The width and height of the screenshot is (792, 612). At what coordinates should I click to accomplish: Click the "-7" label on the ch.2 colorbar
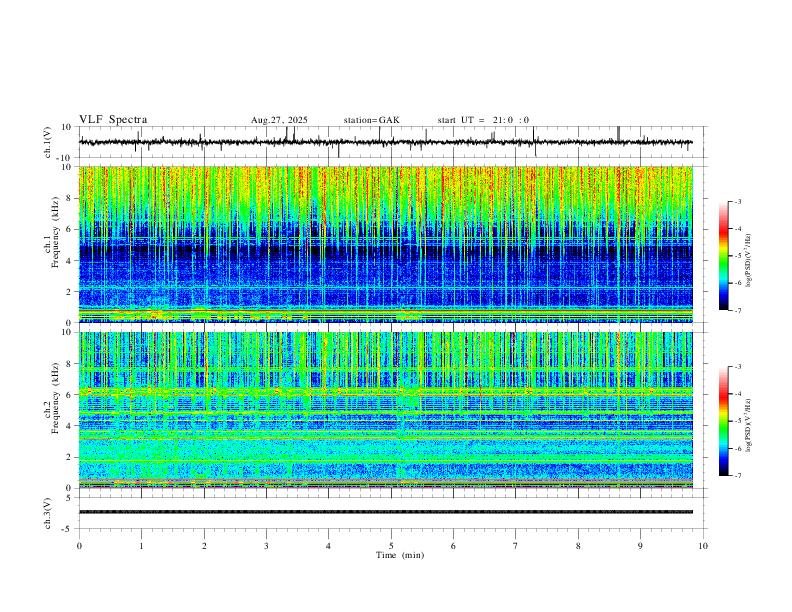(x=737, y=475)
